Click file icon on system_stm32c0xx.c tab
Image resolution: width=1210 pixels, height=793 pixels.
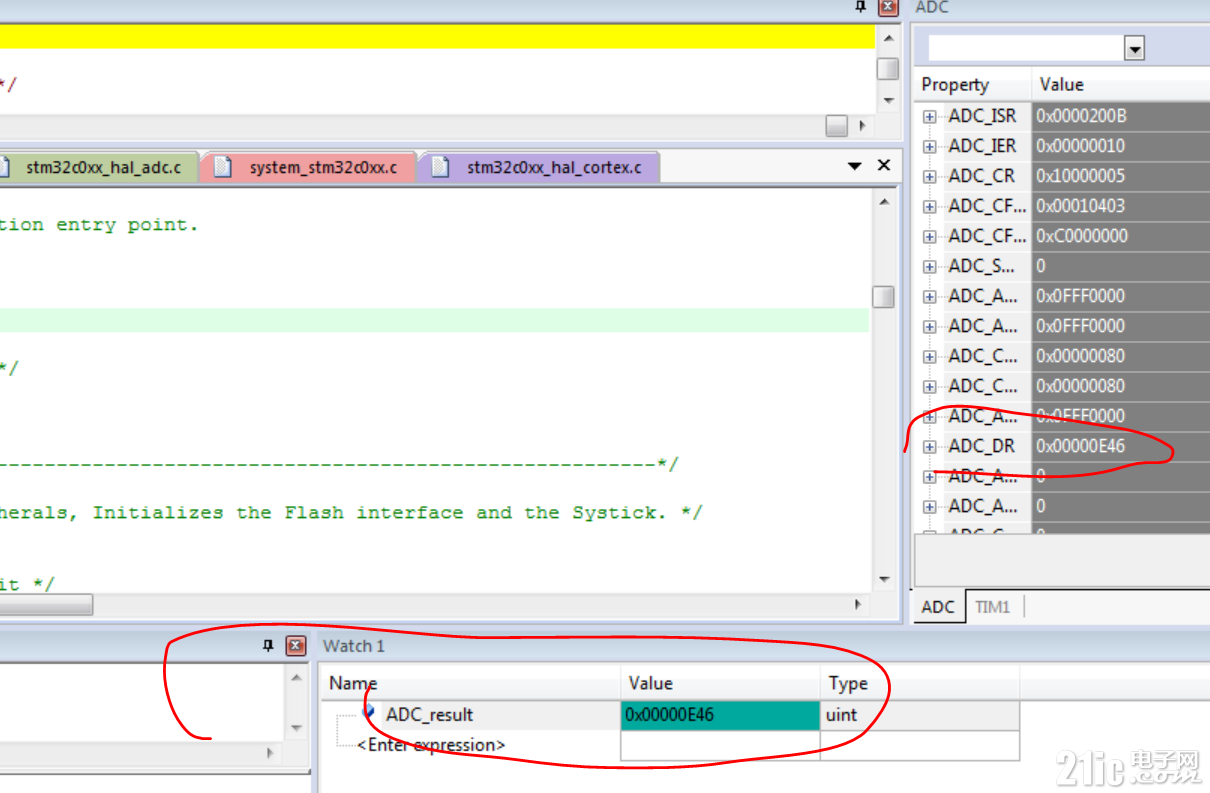224,167
